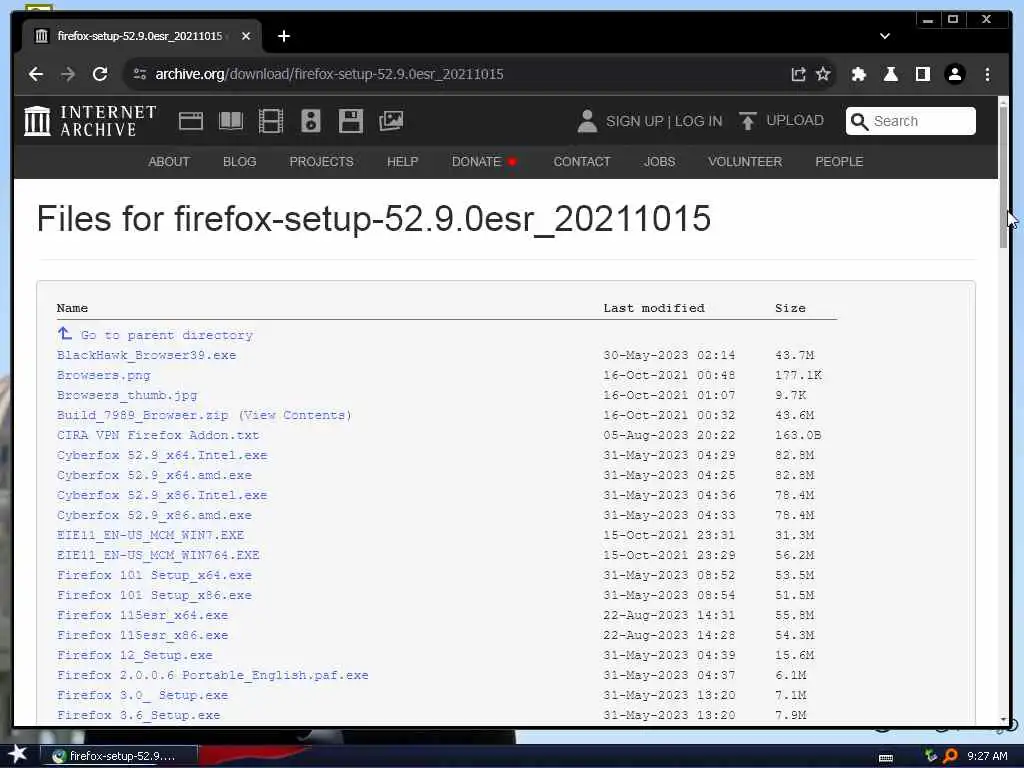
Task: Open CIRA VPN Firefox Addon.txt
Action: pos(158,435)
